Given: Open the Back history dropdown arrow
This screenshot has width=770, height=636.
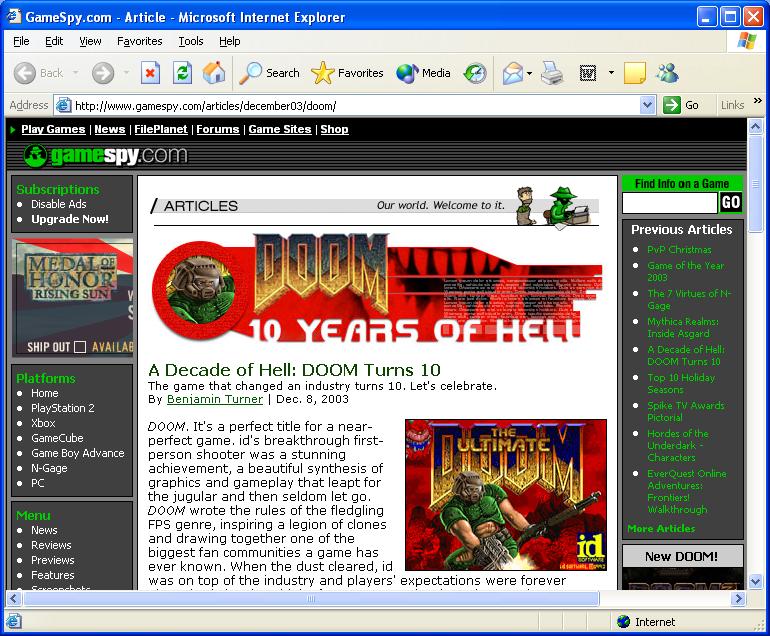Looking at the screenshot, I should 76,73.
